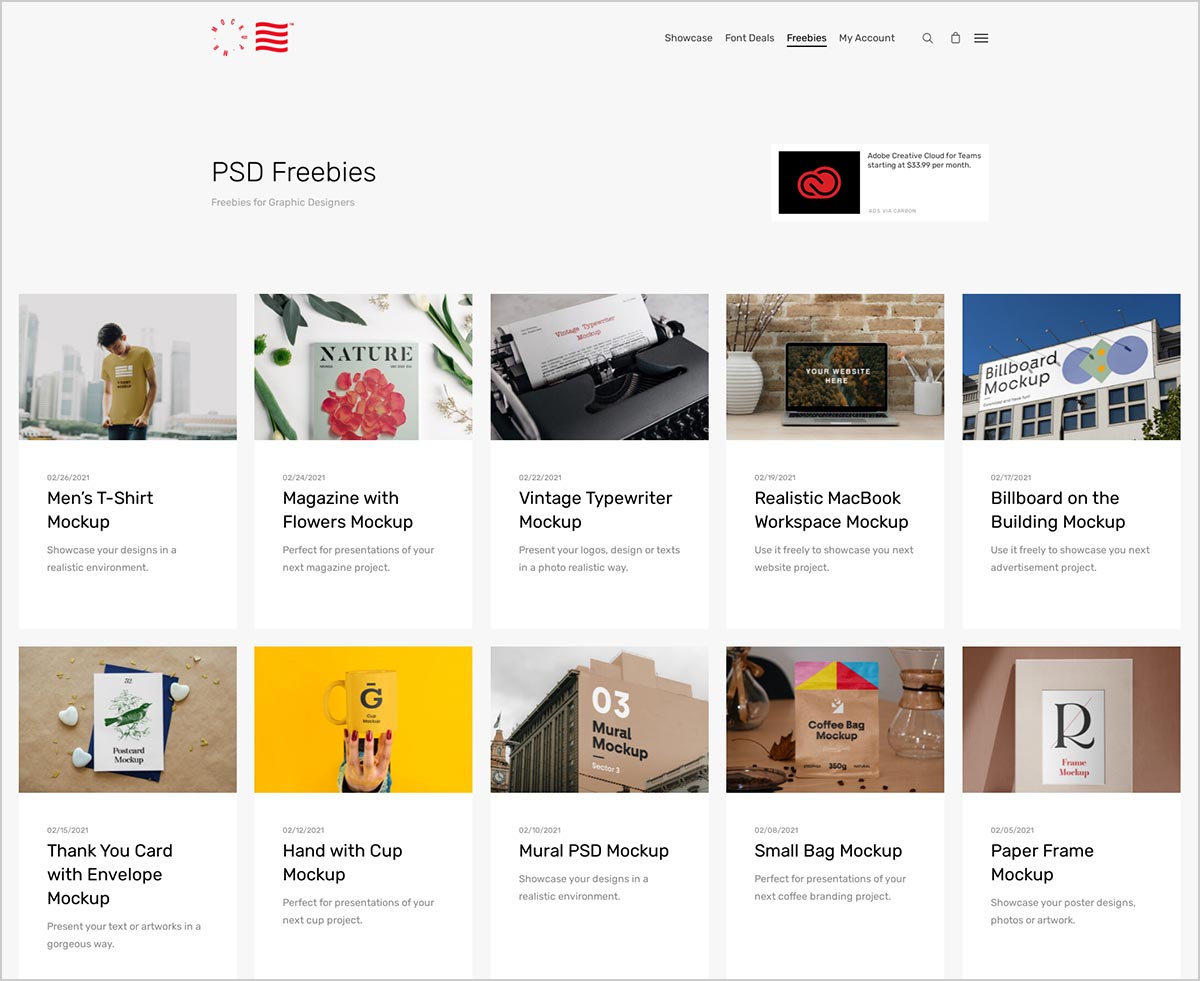Screen dimensions: 1200x981
Task: Open the shopping bag cart icon
Action: pos(955,38)
